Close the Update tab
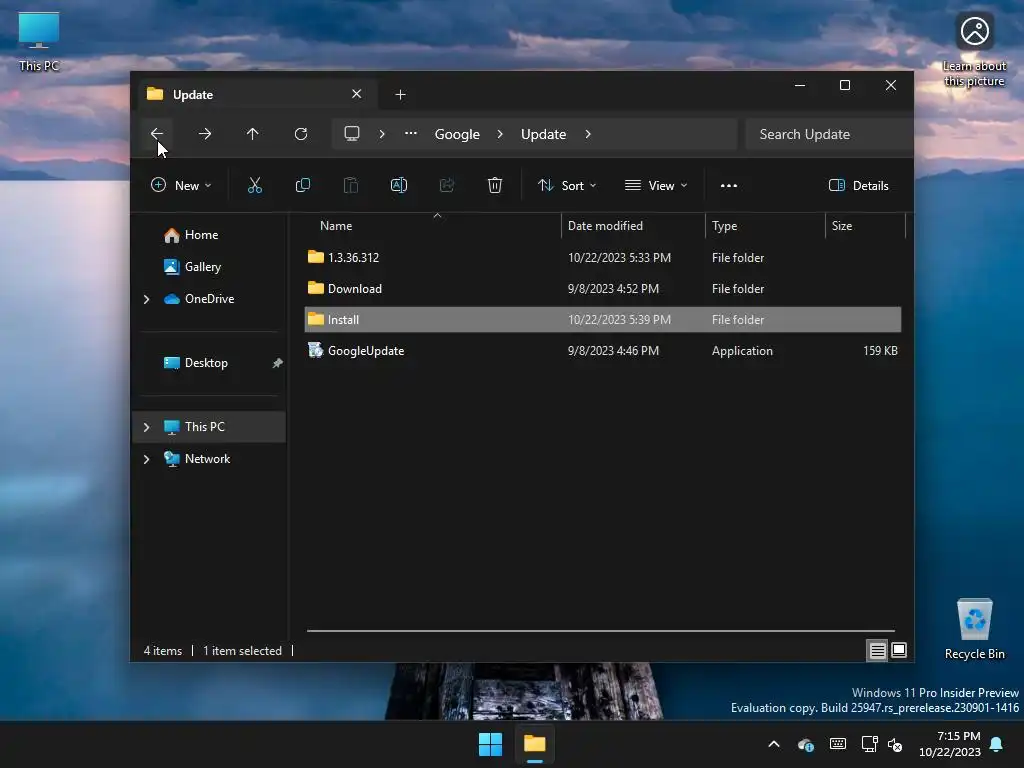This screenshot has width=1024, height=768. pyautogui.click(x=357, y=94)
